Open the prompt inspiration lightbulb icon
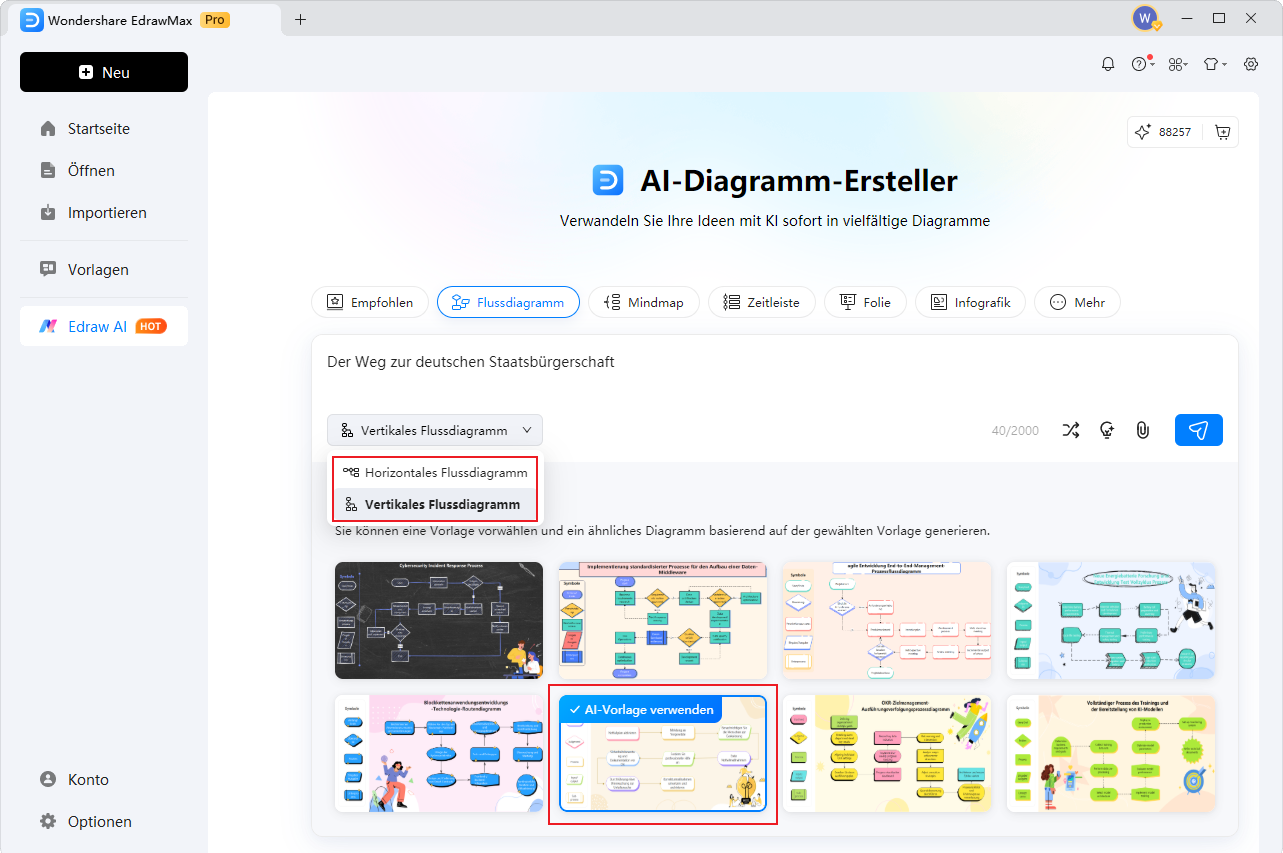 point(1106,430)
